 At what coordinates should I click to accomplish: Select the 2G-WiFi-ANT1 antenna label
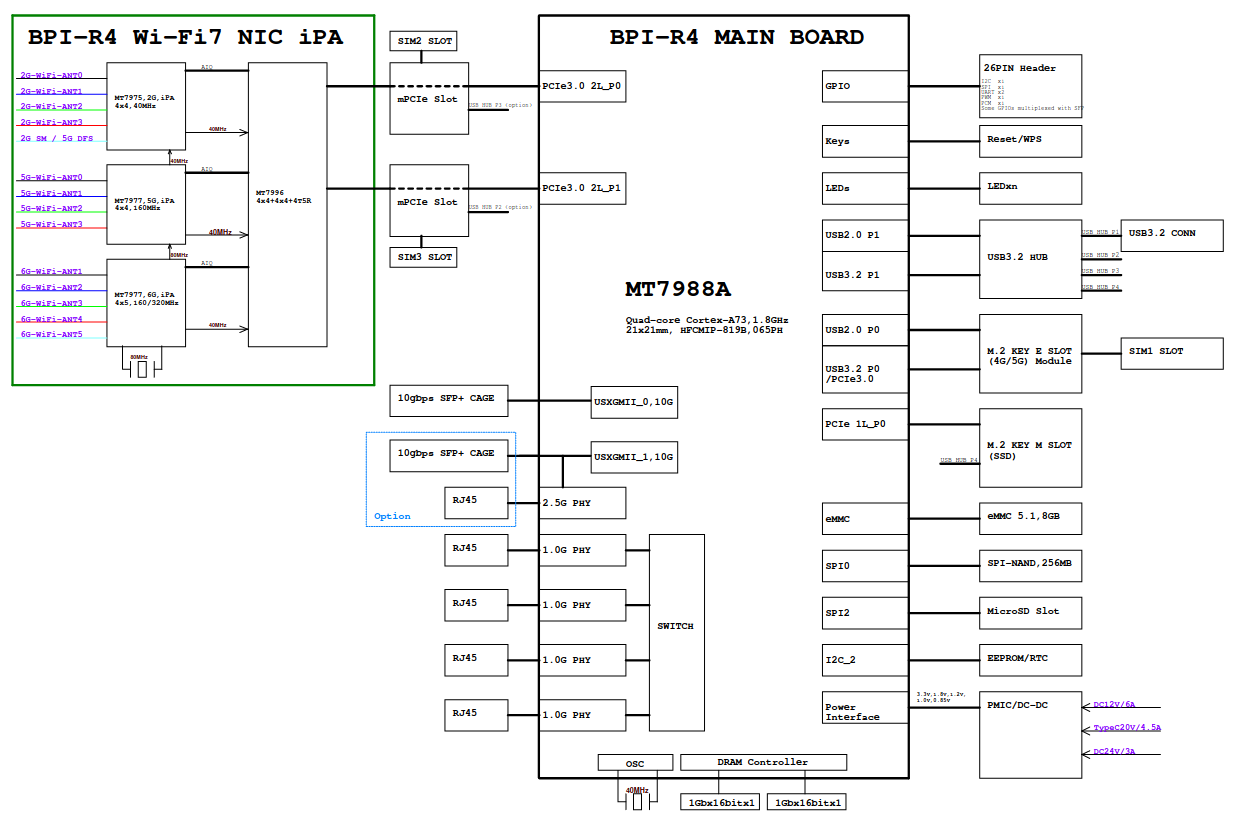[x=51, y=91]
